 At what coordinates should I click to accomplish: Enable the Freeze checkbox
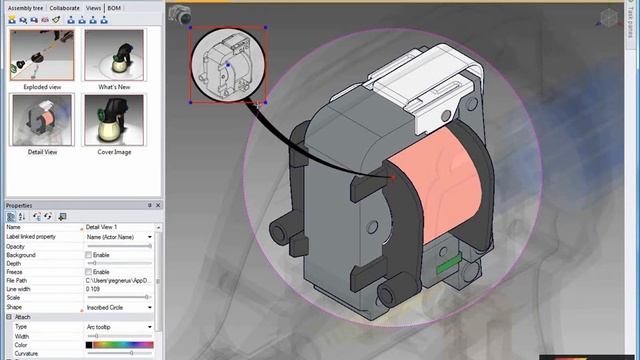coord(88,272)
